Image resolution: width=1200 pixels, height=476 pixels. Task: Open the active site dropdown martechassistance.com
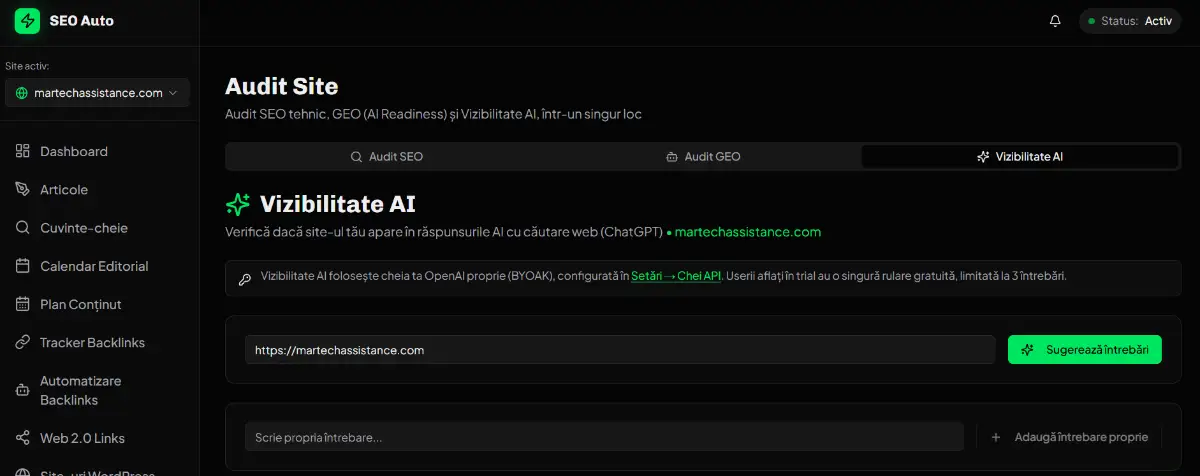97,93
